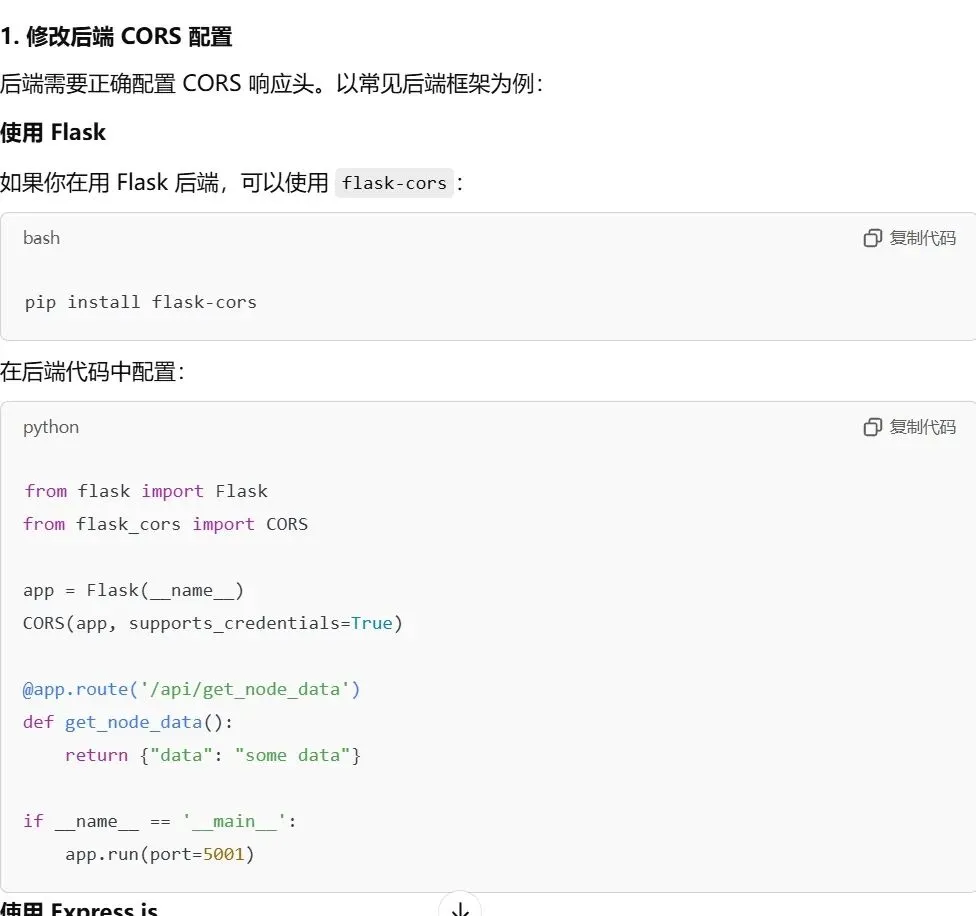Click the 'python' language label
Image resolution: width=976 pixels, height=916 pixels.
click(x=51, y=428)
